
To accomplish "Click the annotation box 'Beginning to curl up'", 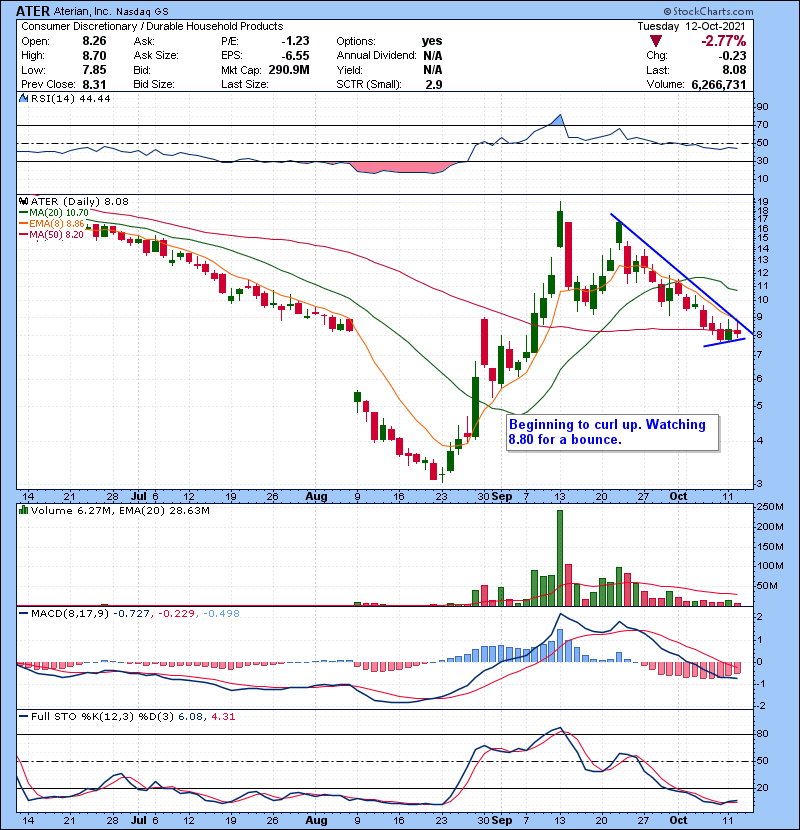I will pos(613,432).
